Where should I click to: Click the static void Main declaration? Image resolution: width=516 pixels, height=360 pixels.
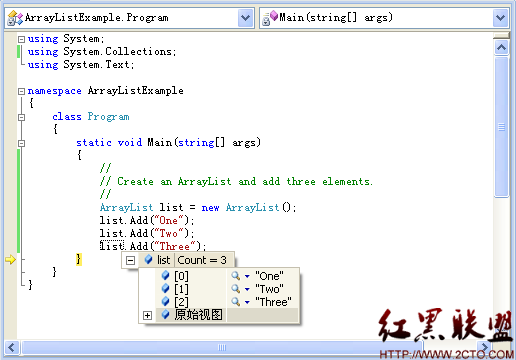coord(168,143)
